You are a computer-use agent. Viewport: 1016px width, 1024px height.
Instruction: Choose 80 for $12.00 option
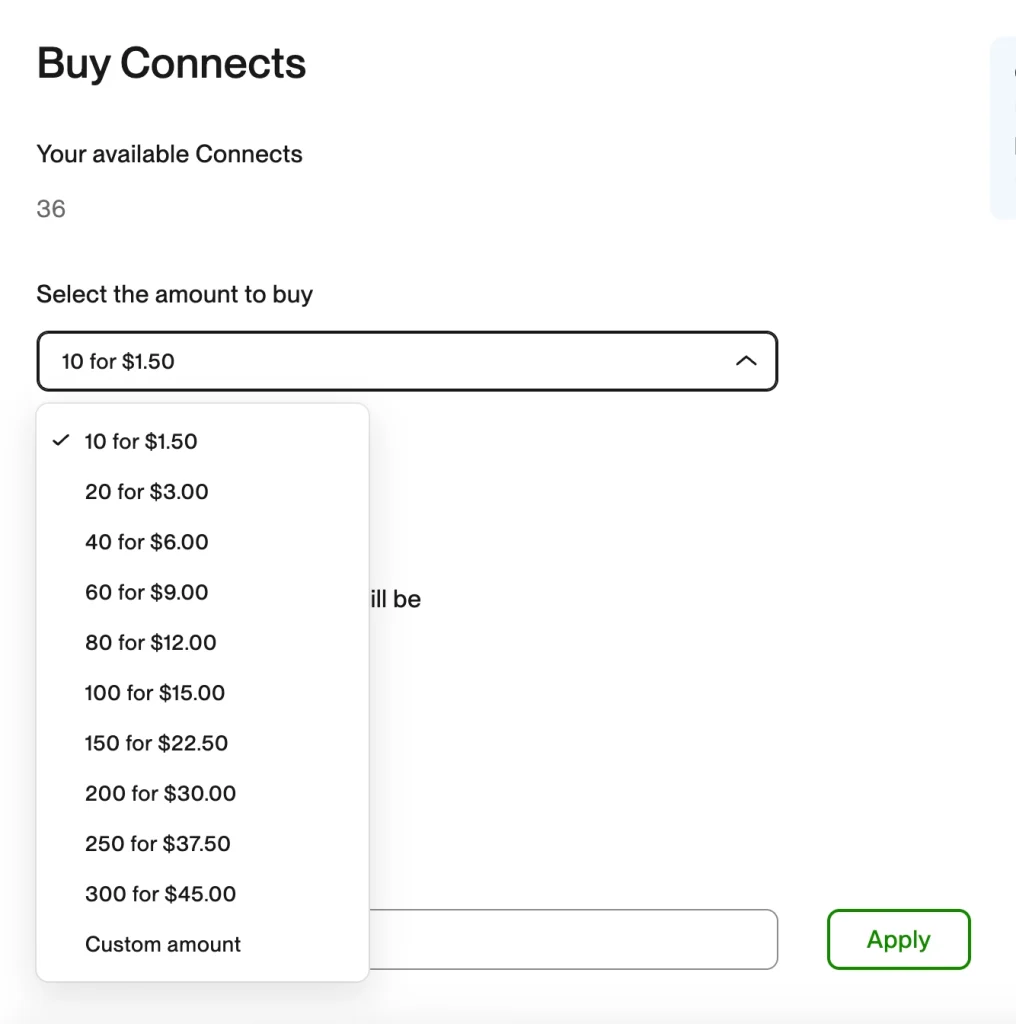coord(151,642)
